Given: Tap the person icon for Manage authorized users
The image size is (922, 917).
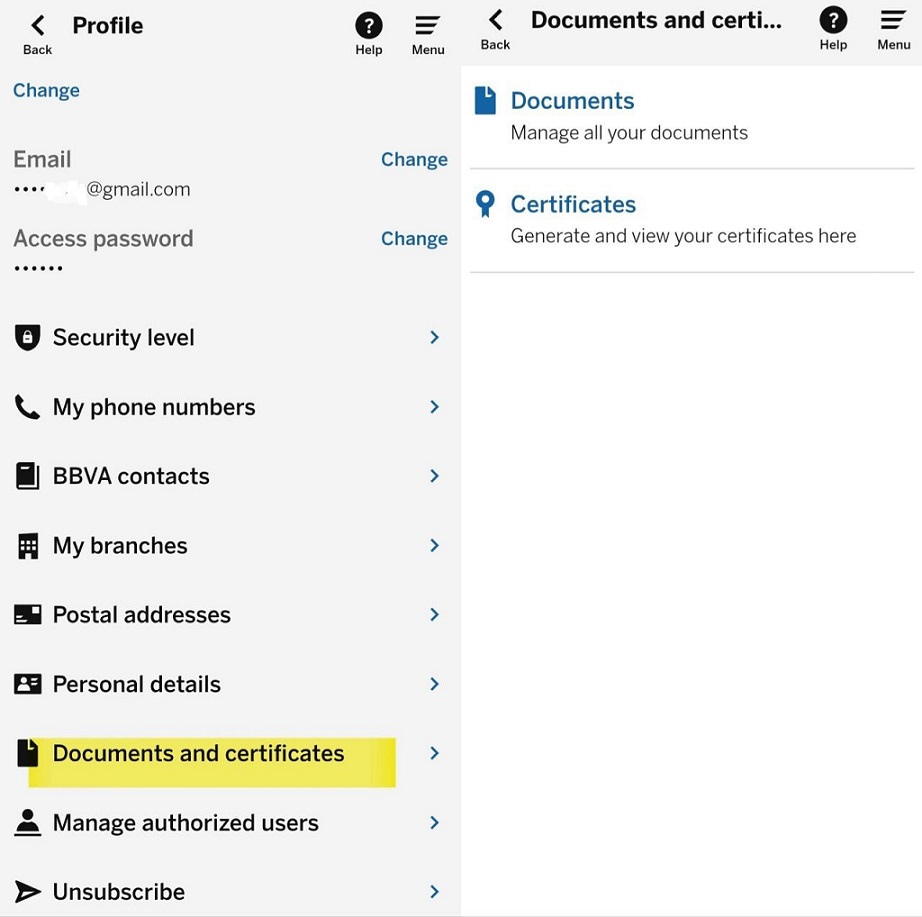Looking at the screenshot, I should click(x=28, y=822).
